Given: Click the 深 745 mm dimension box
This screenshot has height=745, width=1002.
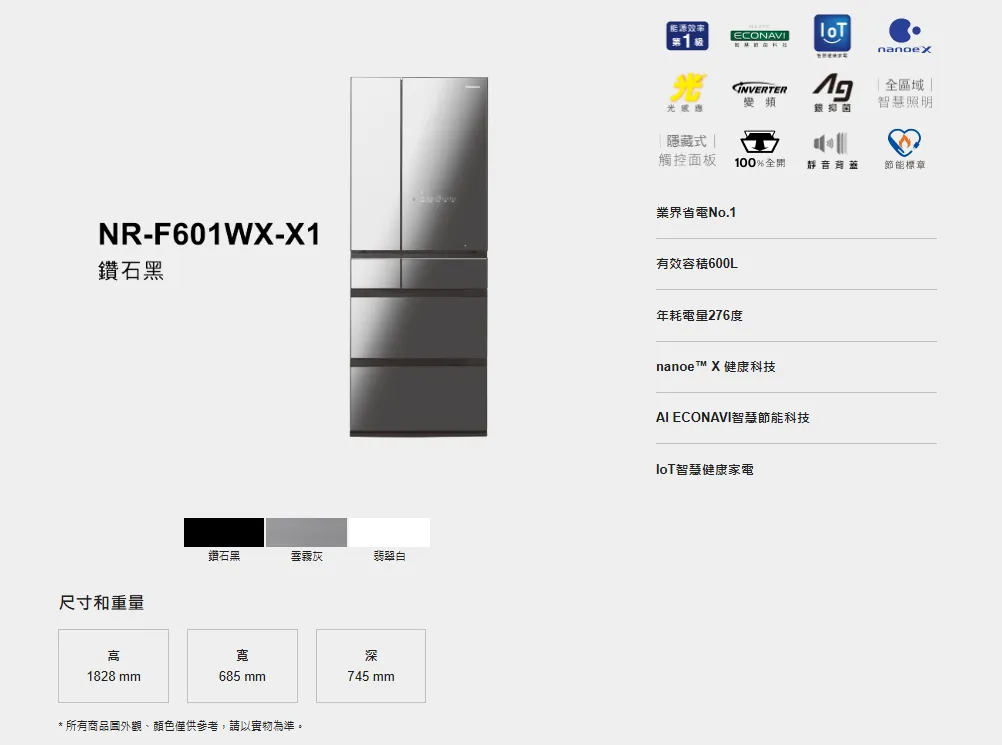Looking at the screenshot, I should pyautogui.click(x=371, y=666).
